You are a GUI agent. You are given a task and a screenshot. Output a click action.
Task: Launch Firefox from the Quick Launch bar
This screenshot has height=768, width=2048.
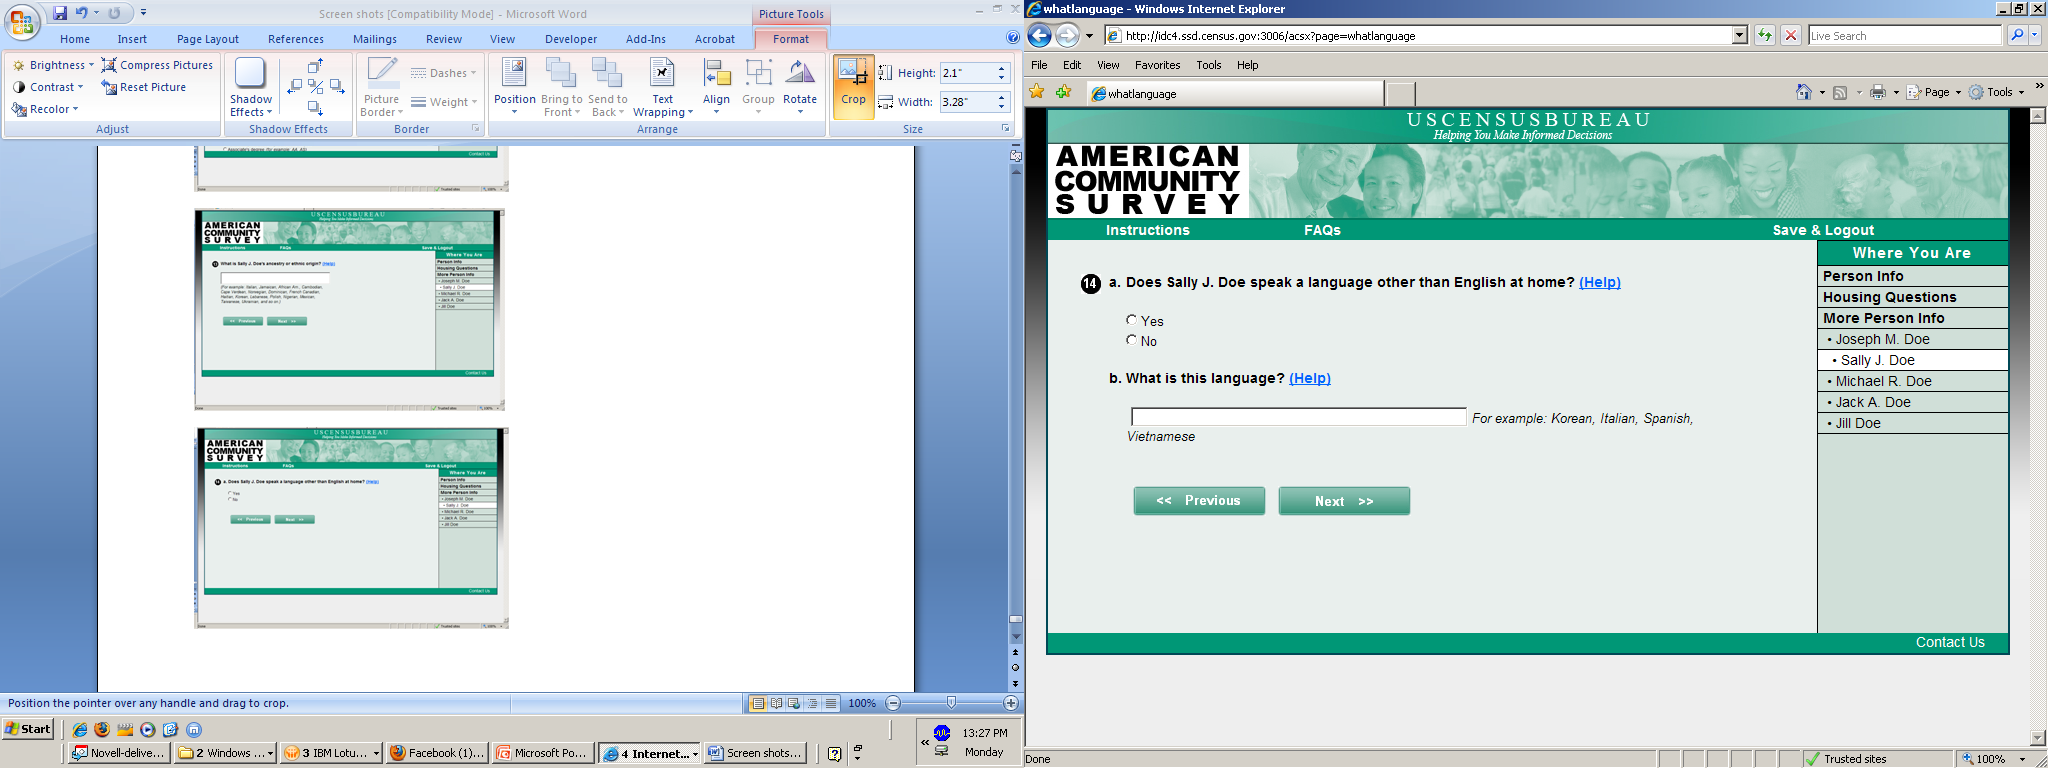point(102,729)
